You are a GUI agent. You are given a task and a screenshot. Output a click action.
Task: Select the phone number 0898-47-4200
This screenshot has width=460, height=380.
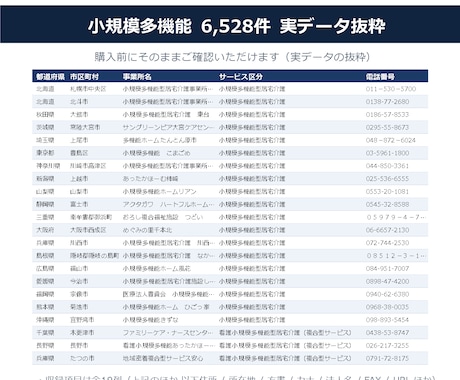click(x=387, y=281)
